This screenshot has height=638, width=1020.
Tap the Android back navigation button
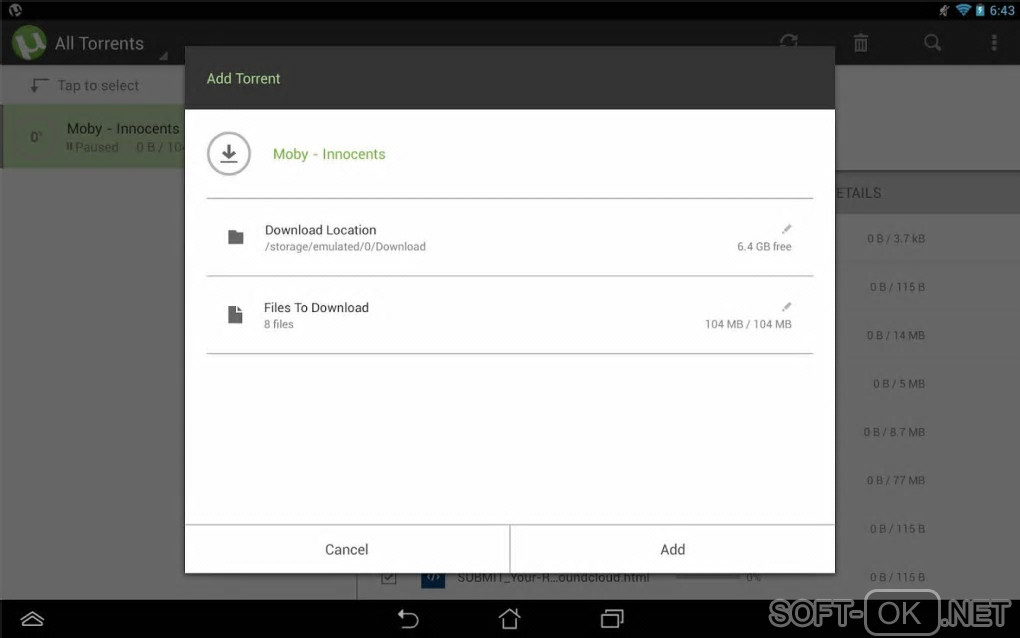click(408, 618)
